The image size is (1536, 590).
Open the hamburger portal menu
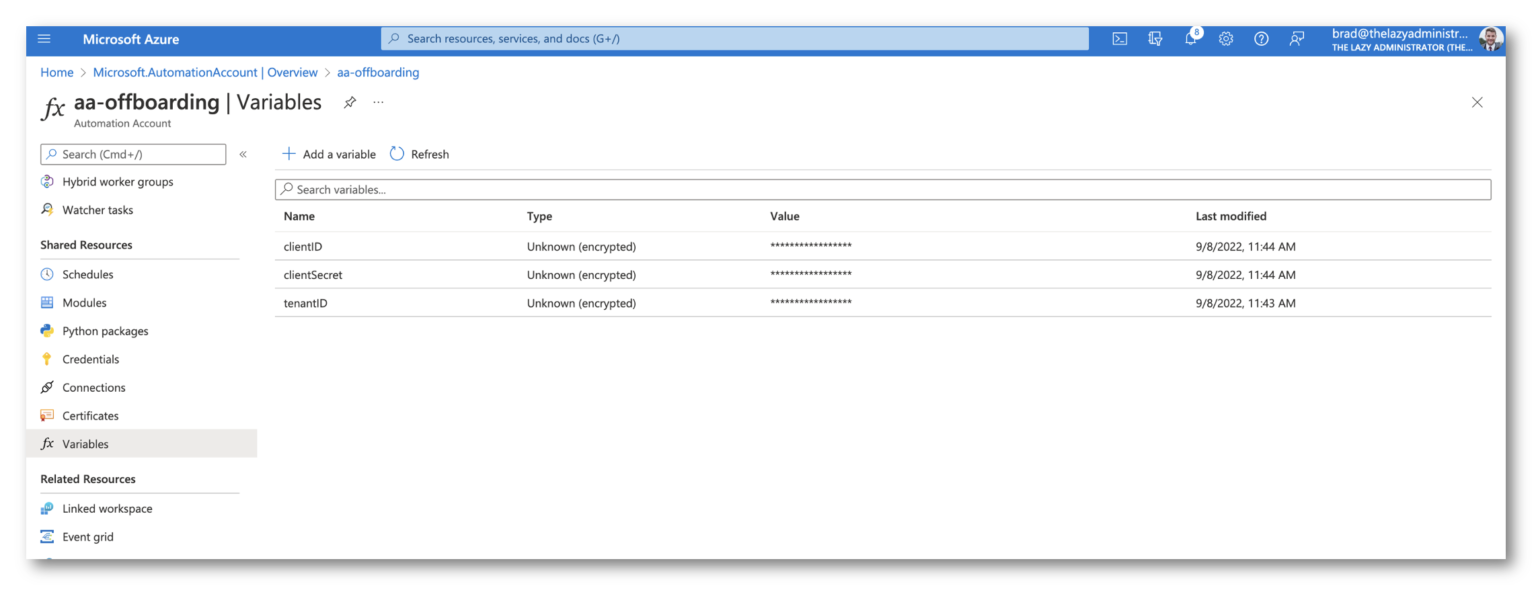(x=44, y=39)
